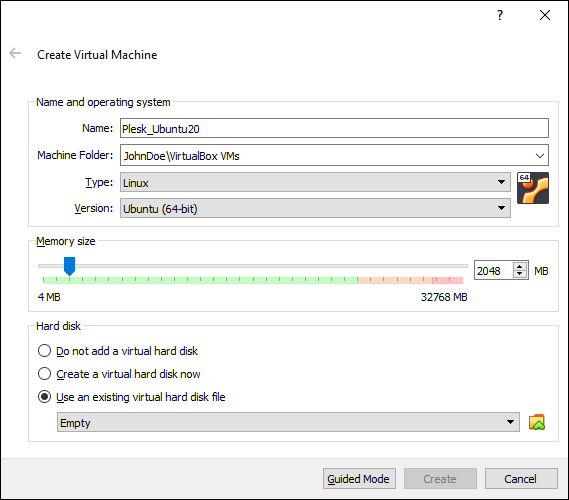Click the Create button
Screen dimensions: 569x500
tap(440, 479)
